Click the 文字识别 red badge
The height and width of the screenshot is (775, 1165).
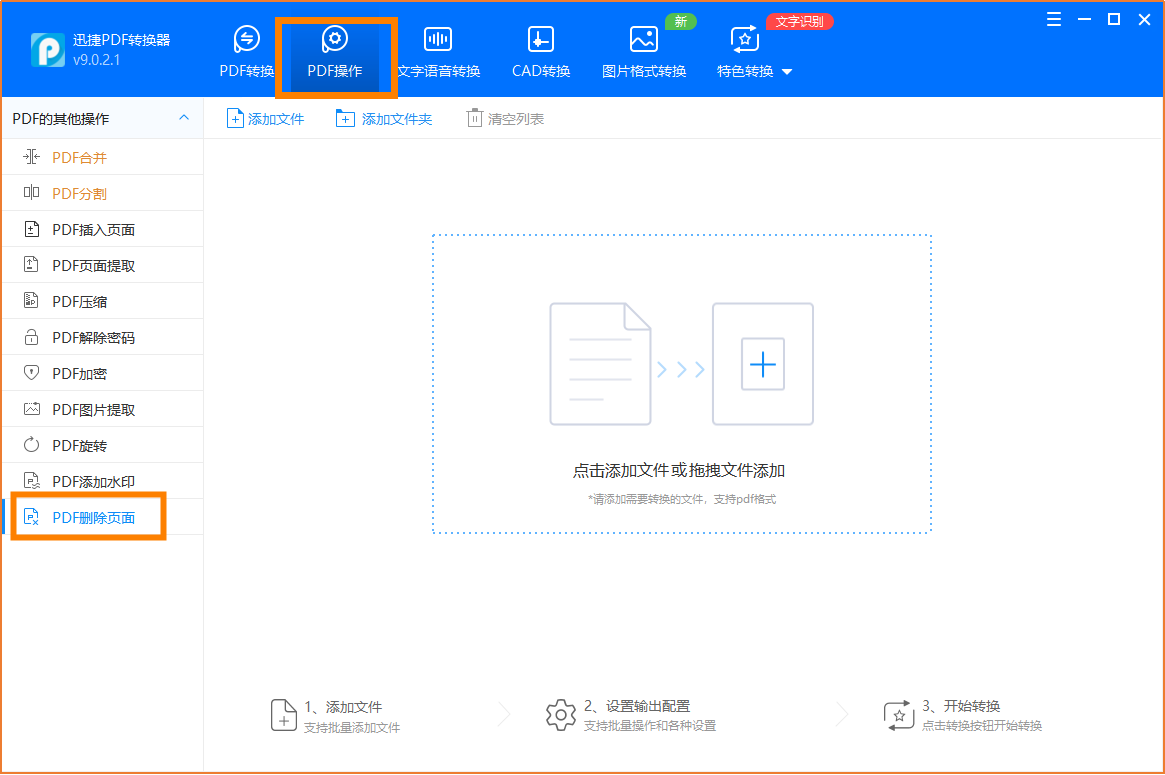[x=799, y=22]
